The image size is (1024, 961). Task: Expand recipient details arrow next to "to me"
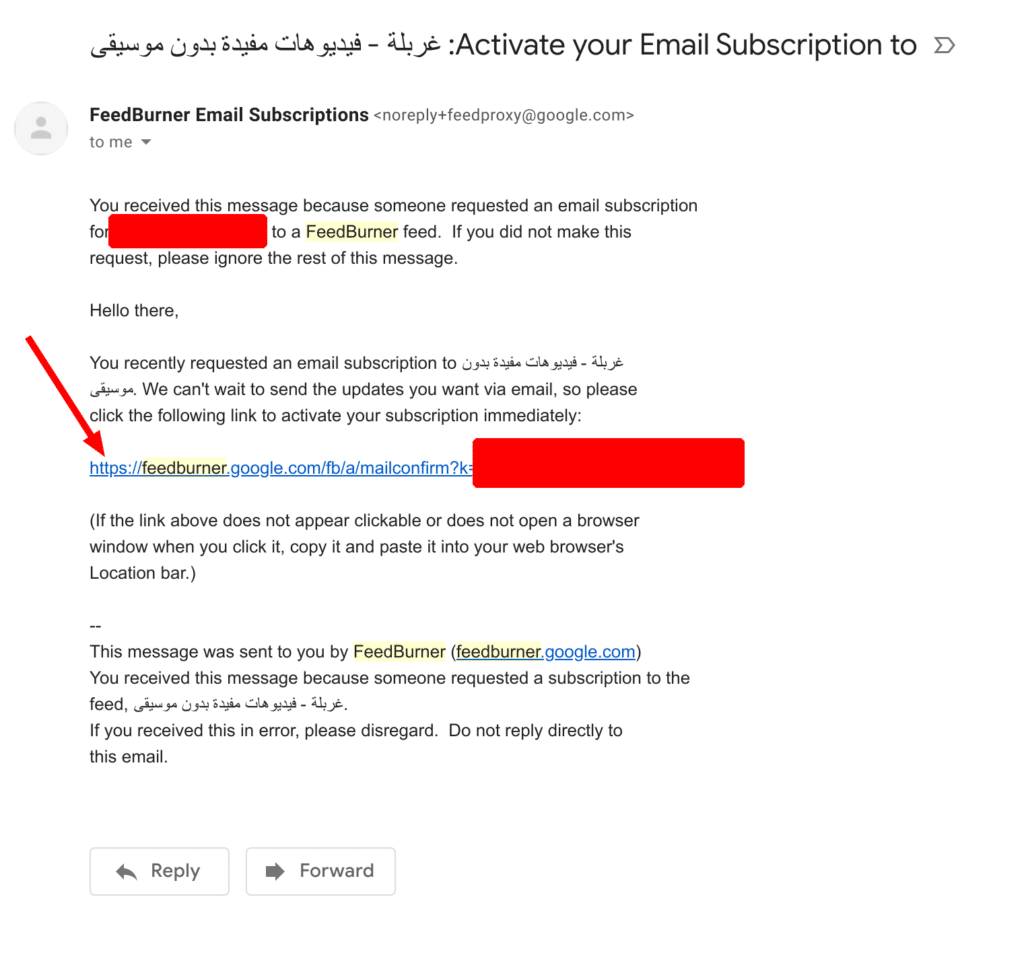[x=146, y=143]
